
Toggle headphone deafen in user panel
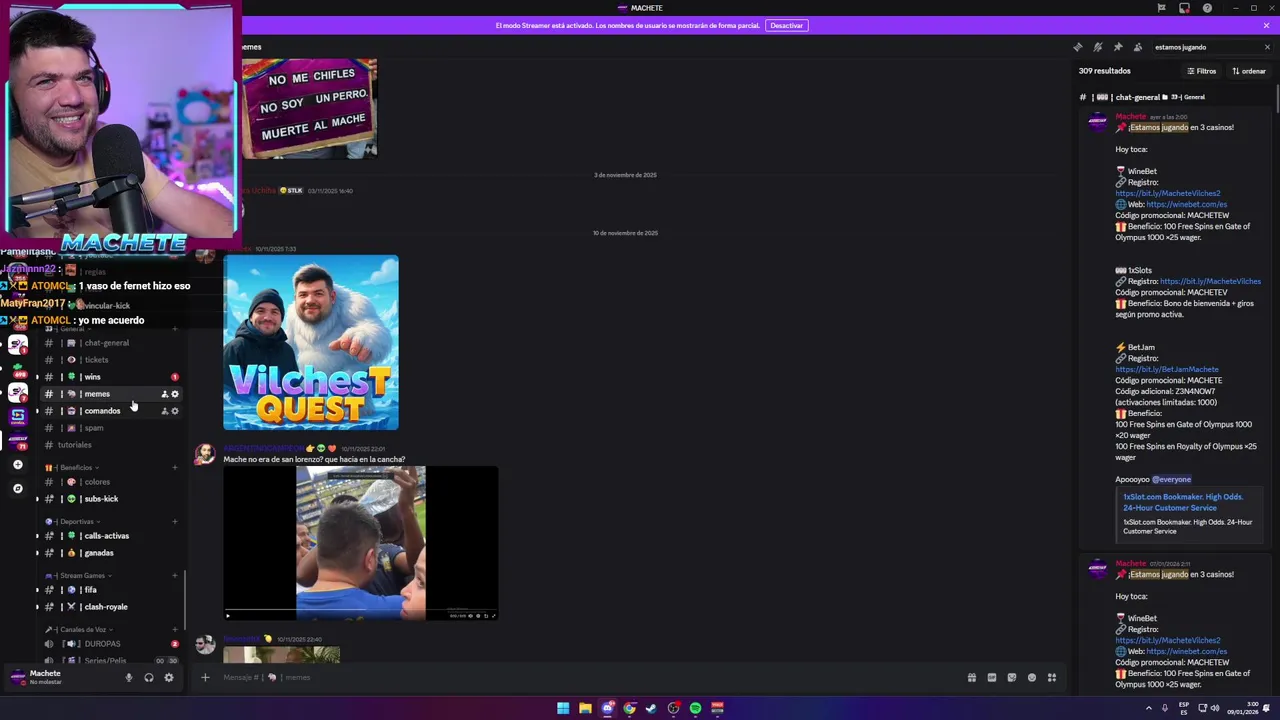[148, 678]
